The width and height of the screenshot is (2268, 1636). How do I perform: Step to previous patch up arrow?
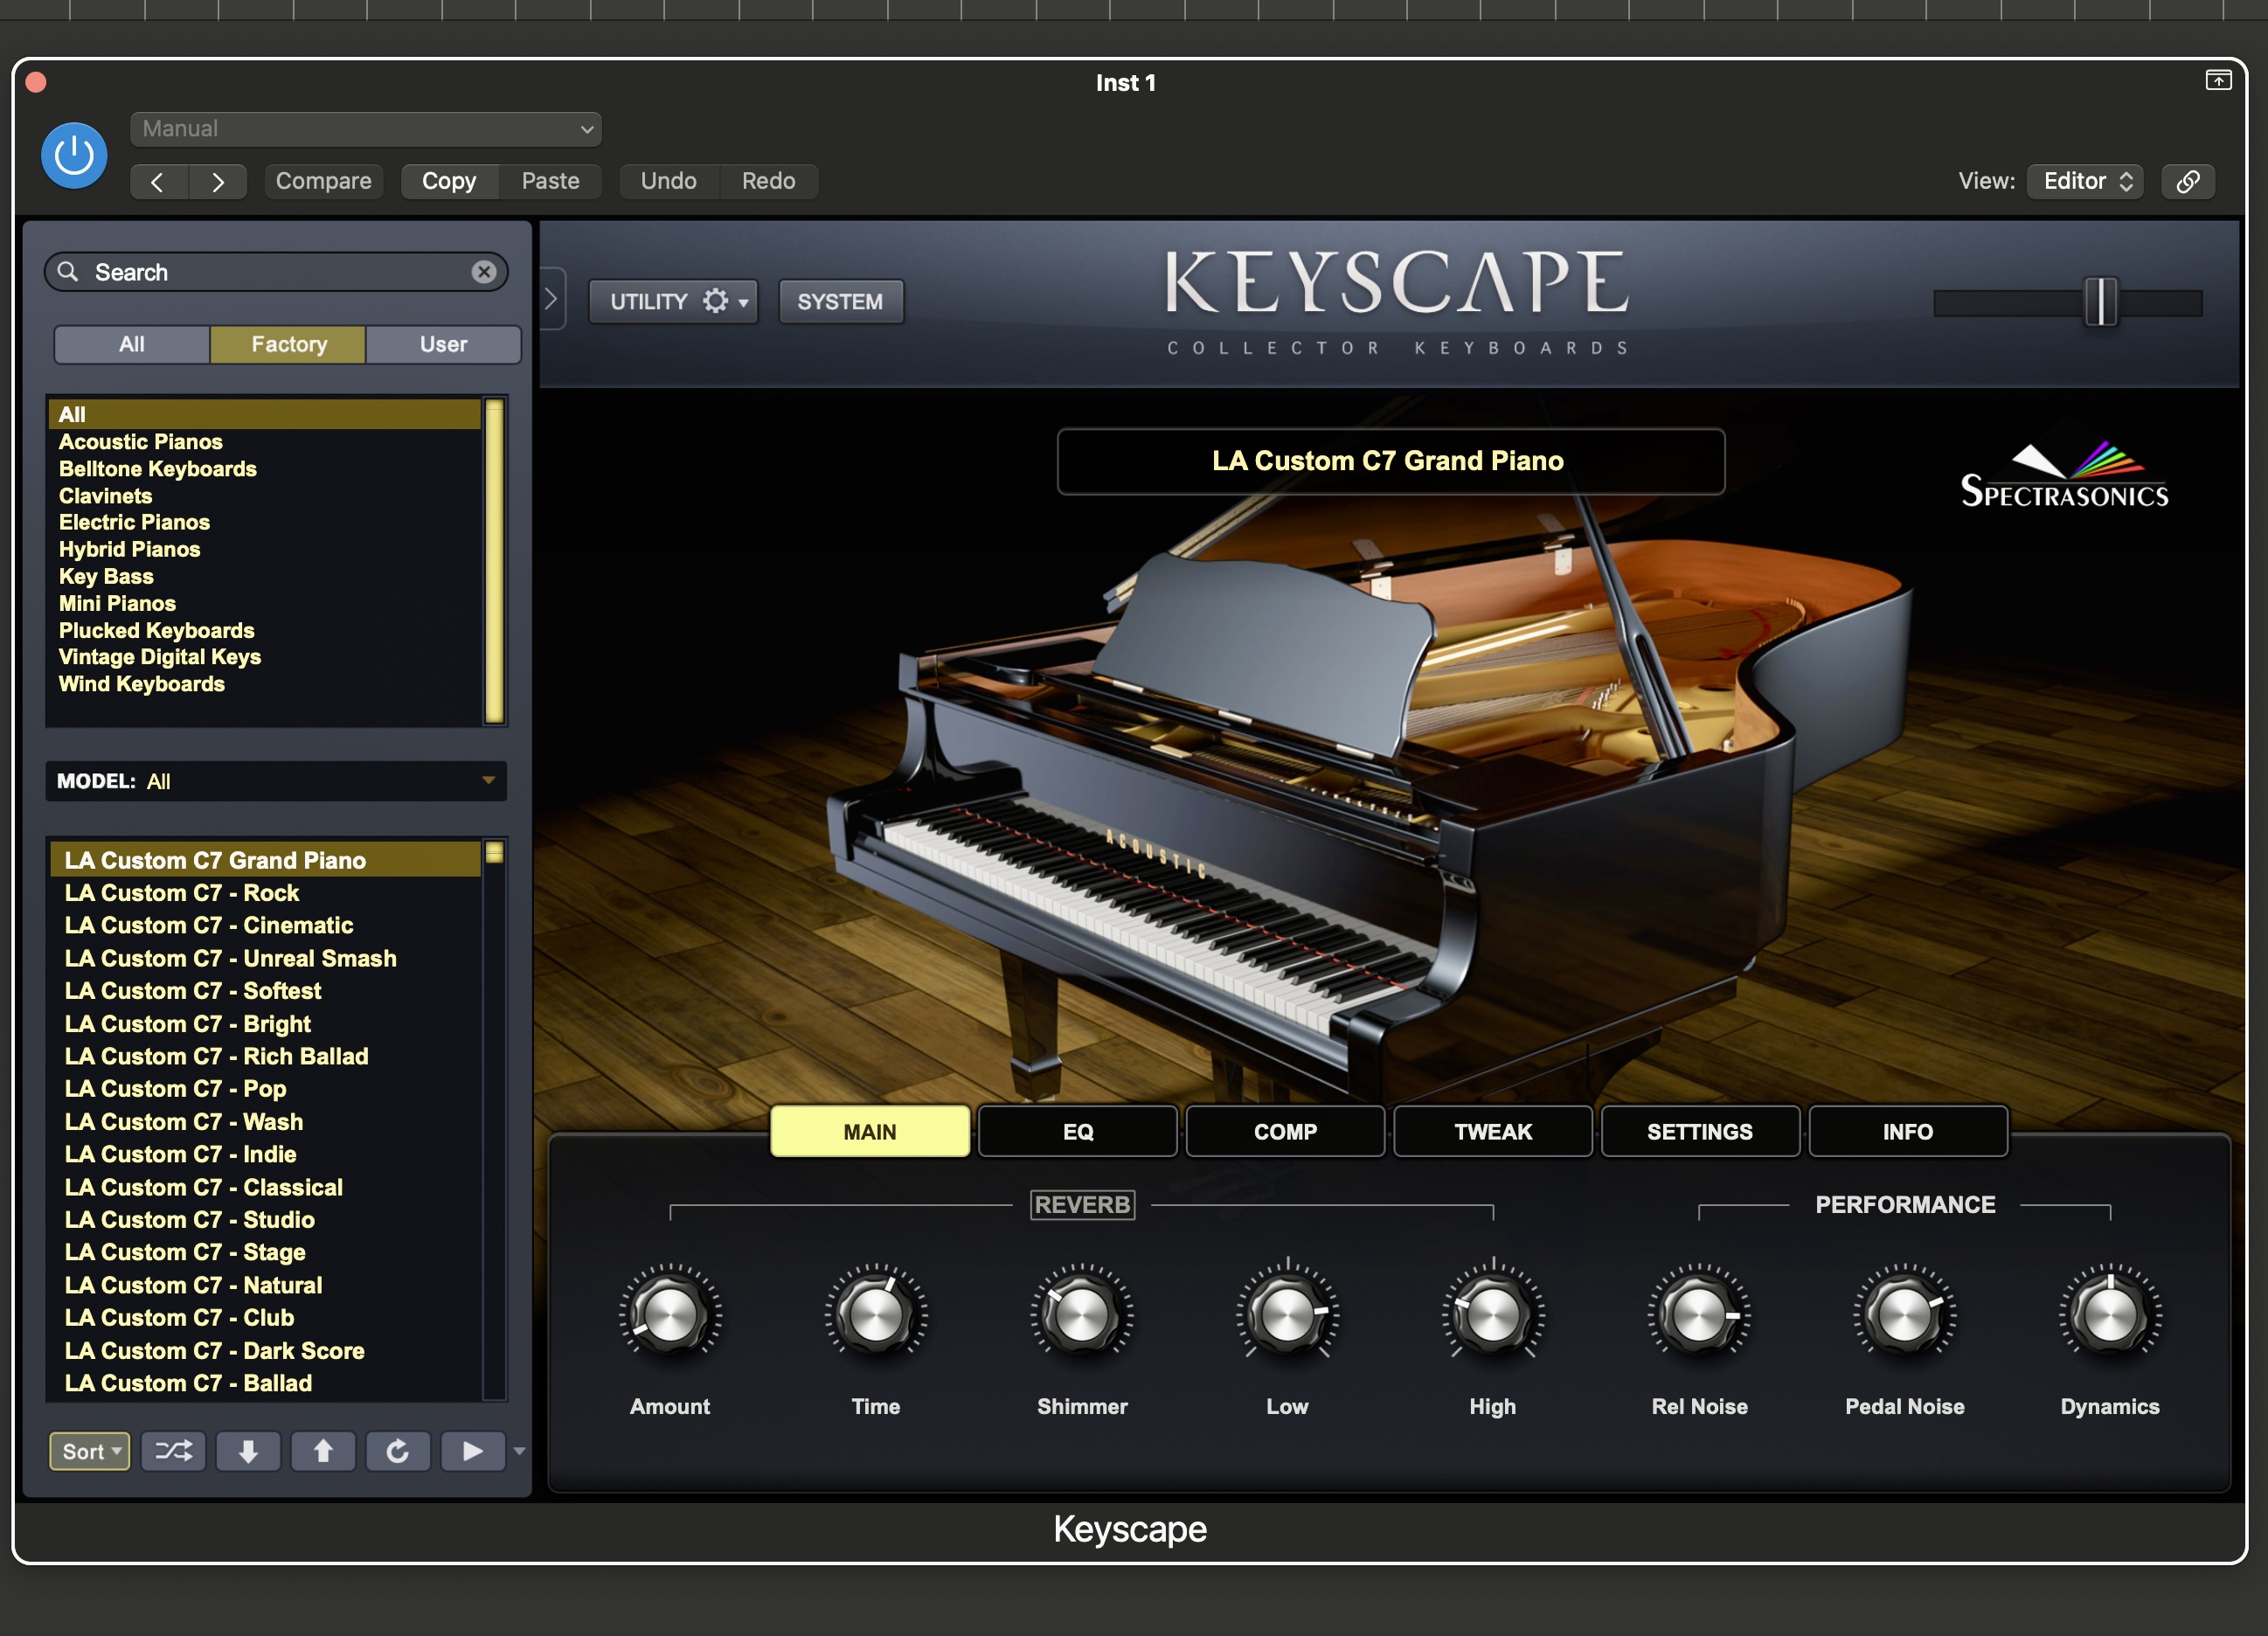point(323,1451)
